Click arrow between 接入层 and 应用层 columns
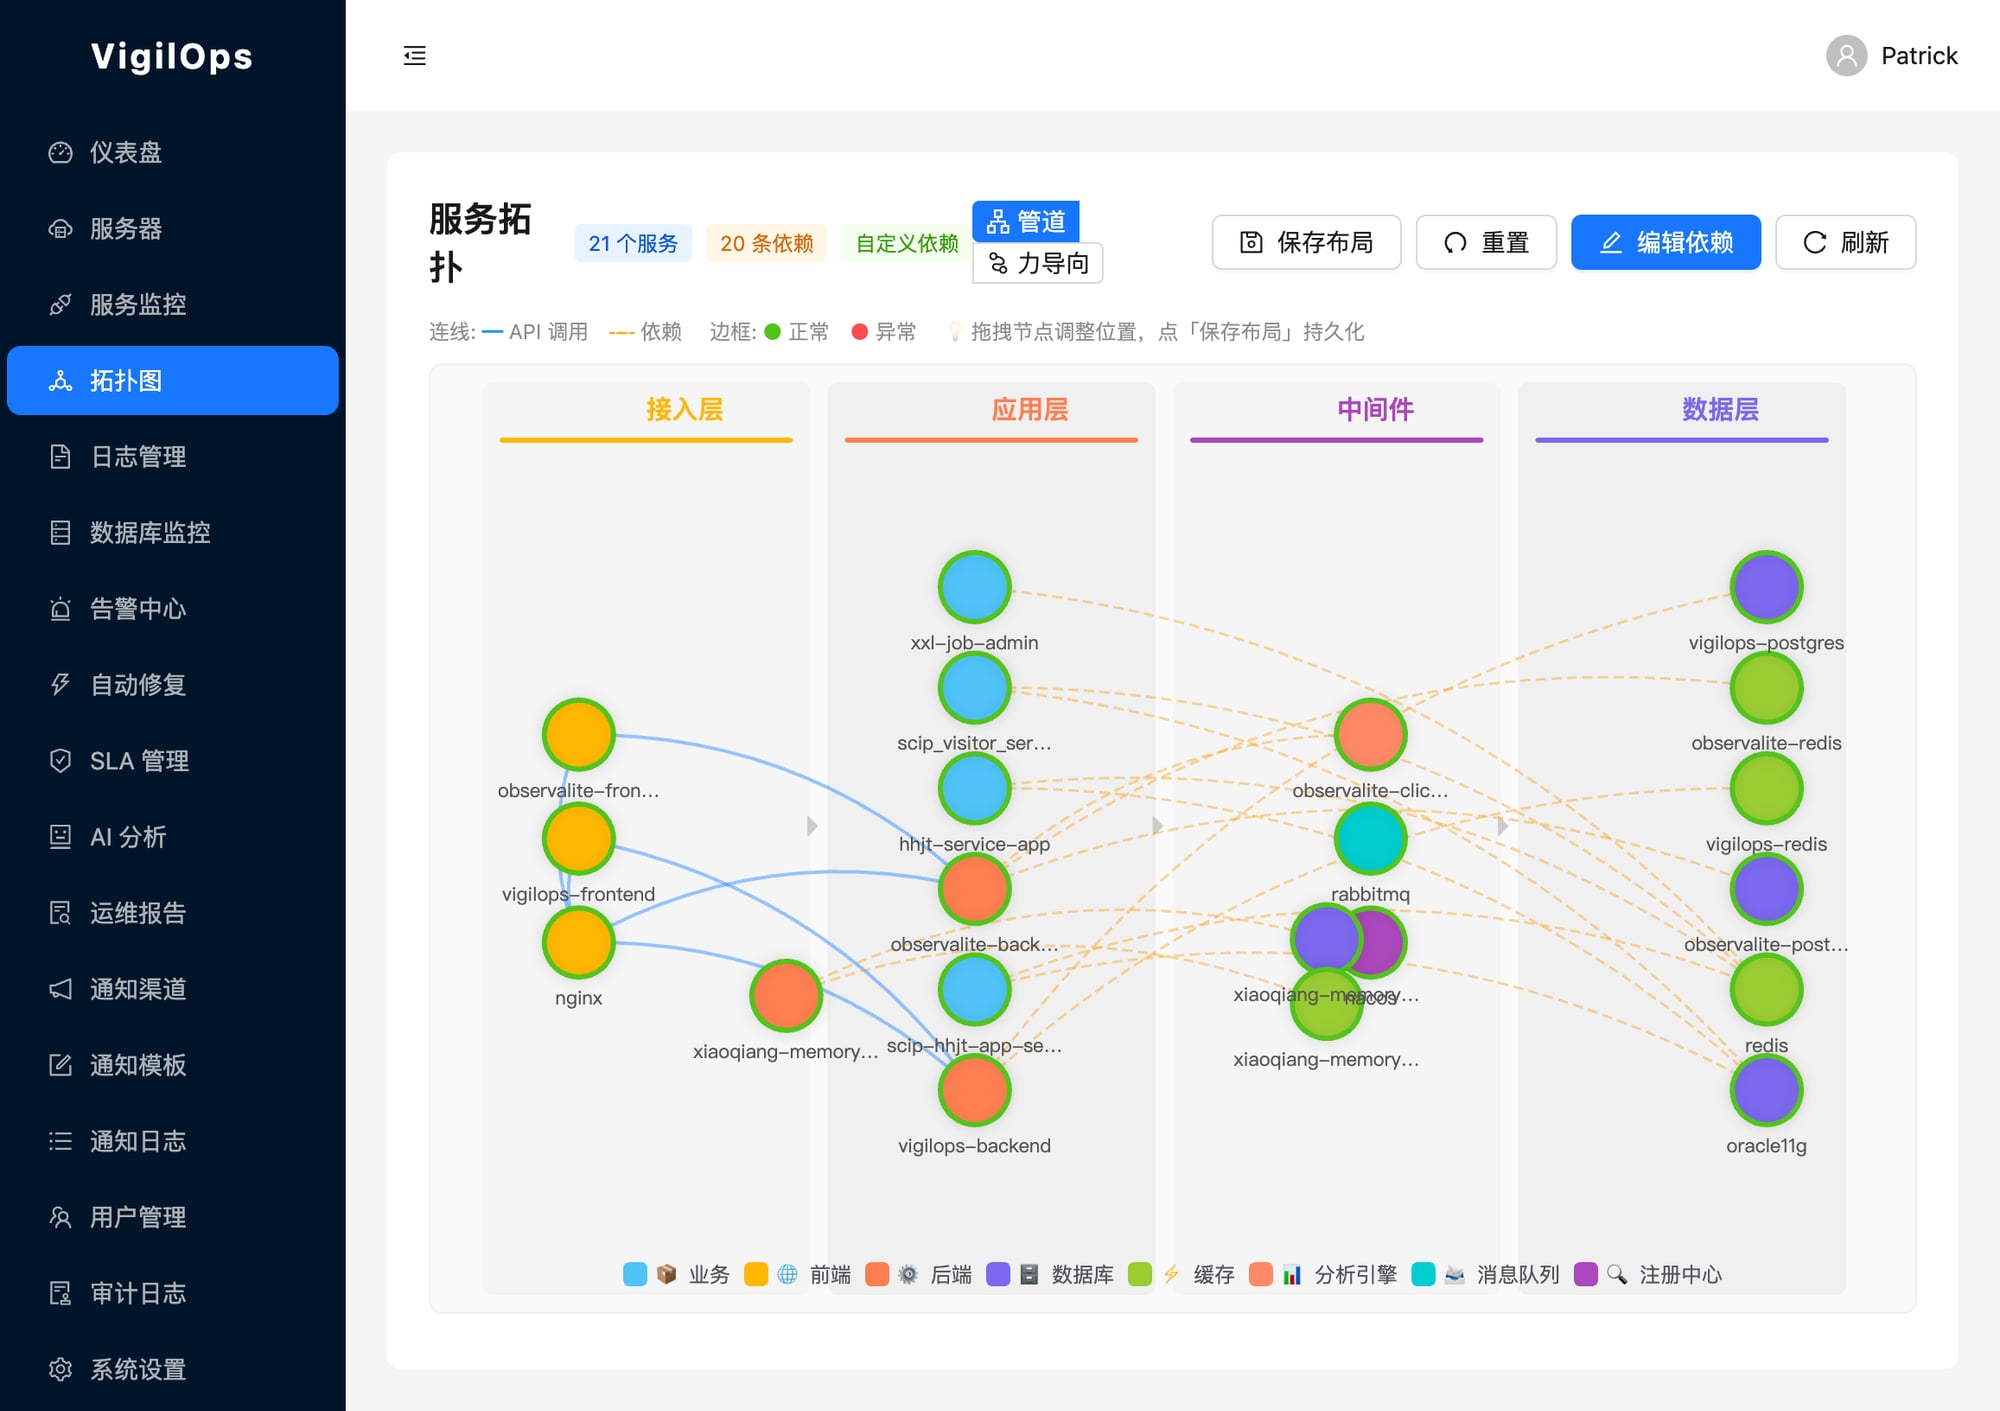This screenshot has width=2000, height=1411. pos(812,826)
